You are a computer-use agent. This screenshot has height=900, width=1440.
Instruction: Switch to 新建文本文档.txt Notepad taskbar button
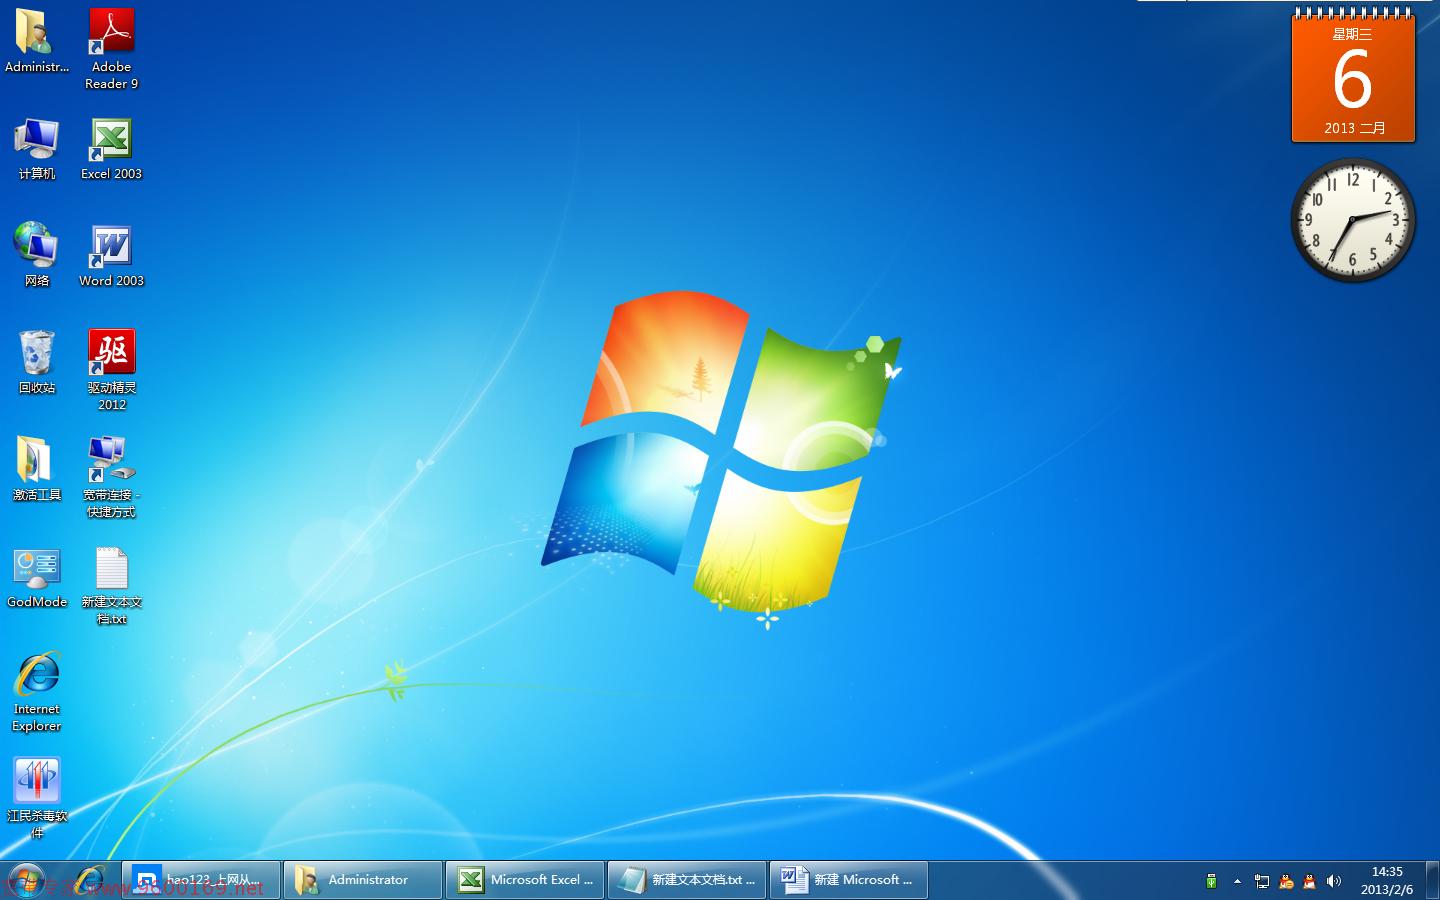[687, 880]
